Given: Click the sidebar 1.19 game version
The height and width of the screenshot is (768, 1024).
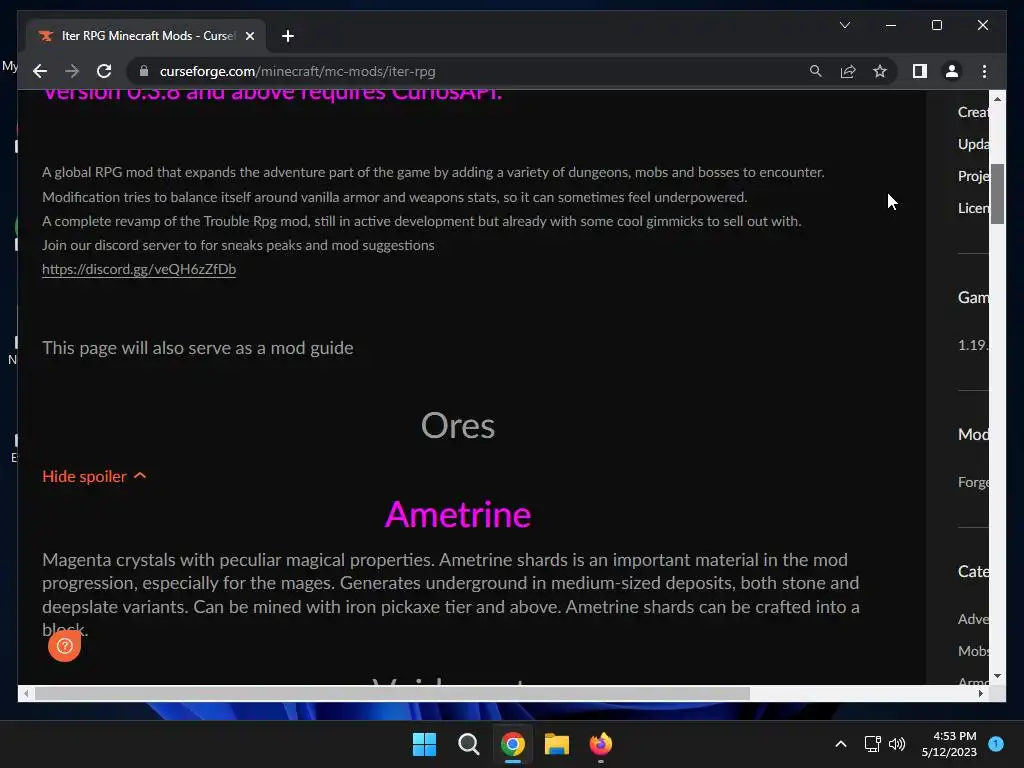Looking at the screenshot, I should (973, 345).
